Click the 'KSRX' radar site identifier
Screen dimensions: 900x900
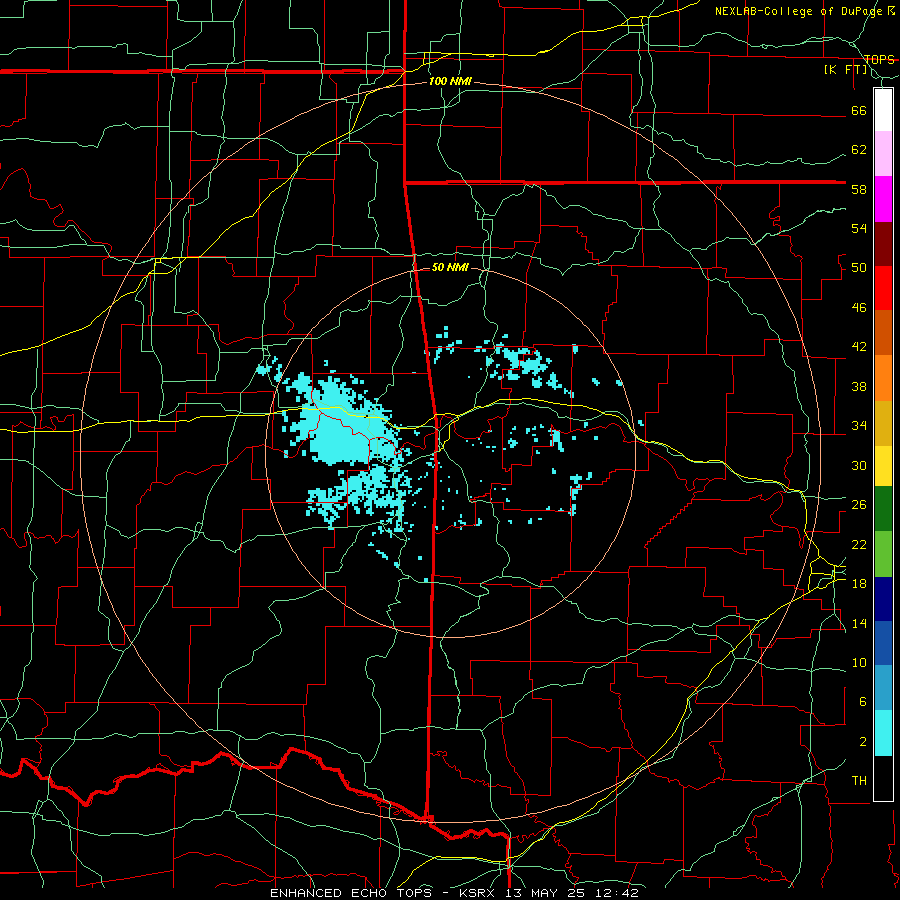point(479,893)
